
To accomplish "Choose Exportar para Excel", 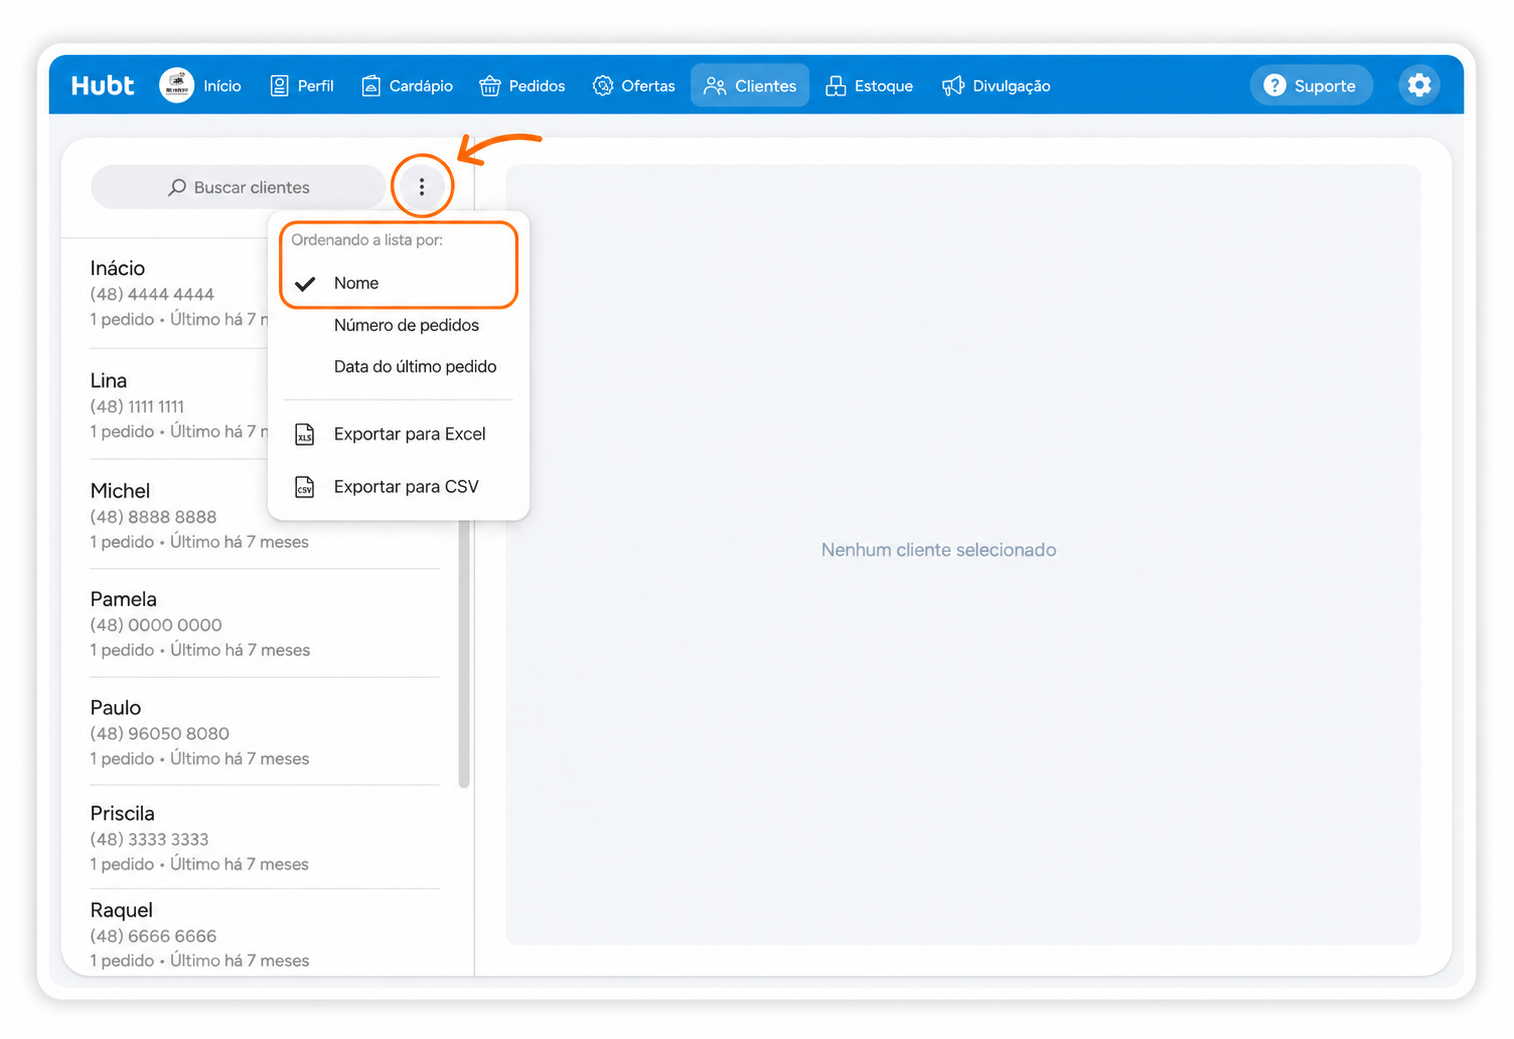I will (399, 434).
